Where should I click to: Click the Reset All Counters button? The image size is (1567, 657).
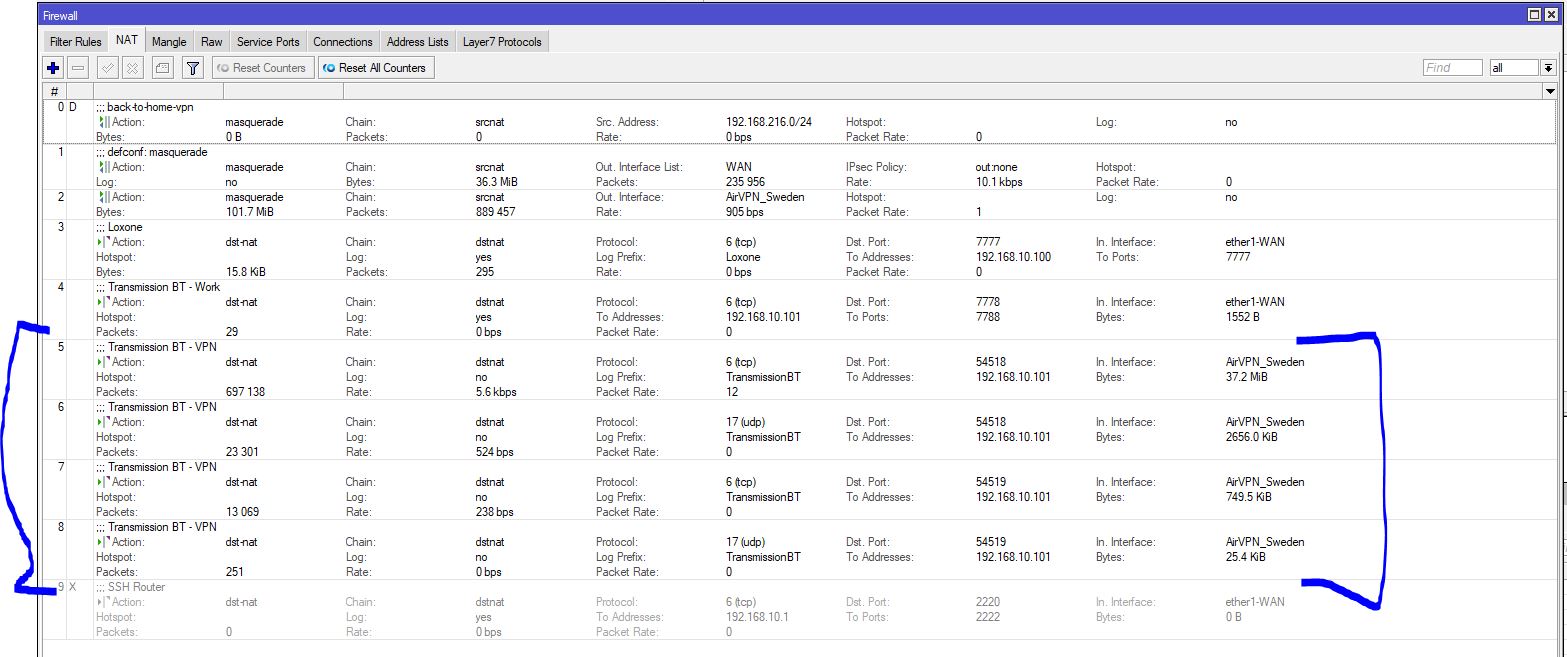click(375, 68)
